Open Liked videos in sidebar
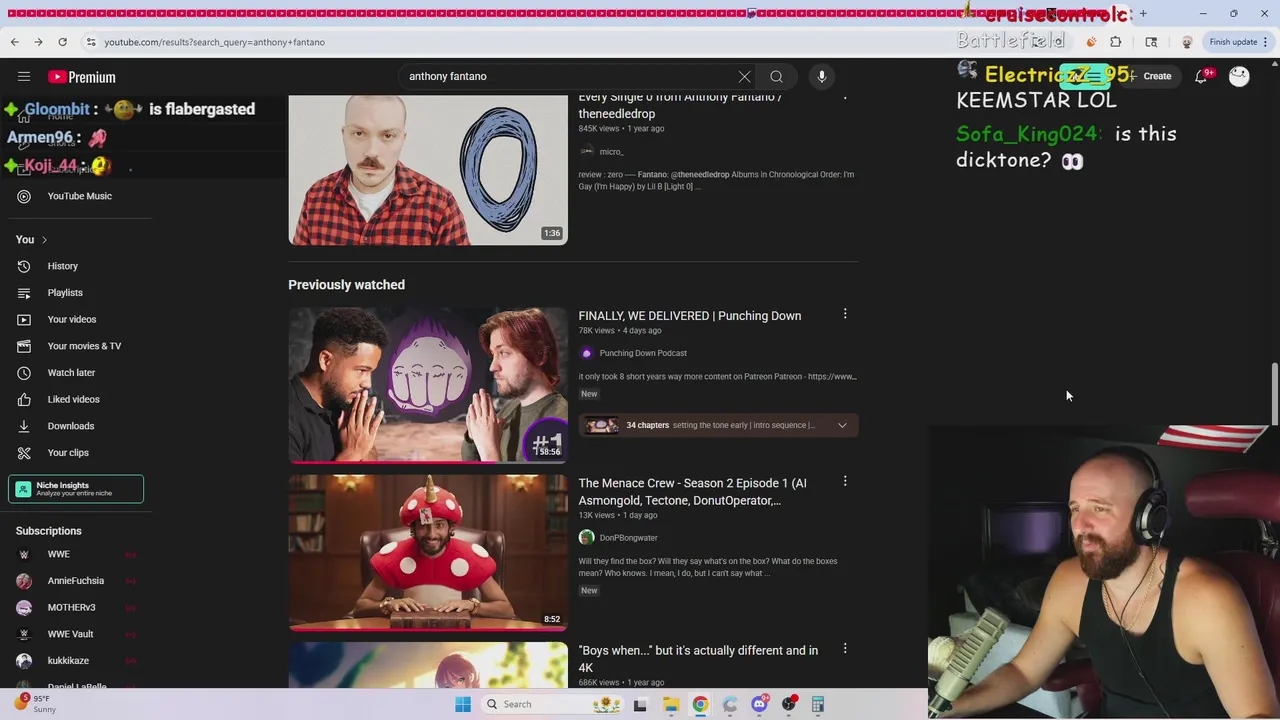1280x720 pixels. tap(73, 399)
